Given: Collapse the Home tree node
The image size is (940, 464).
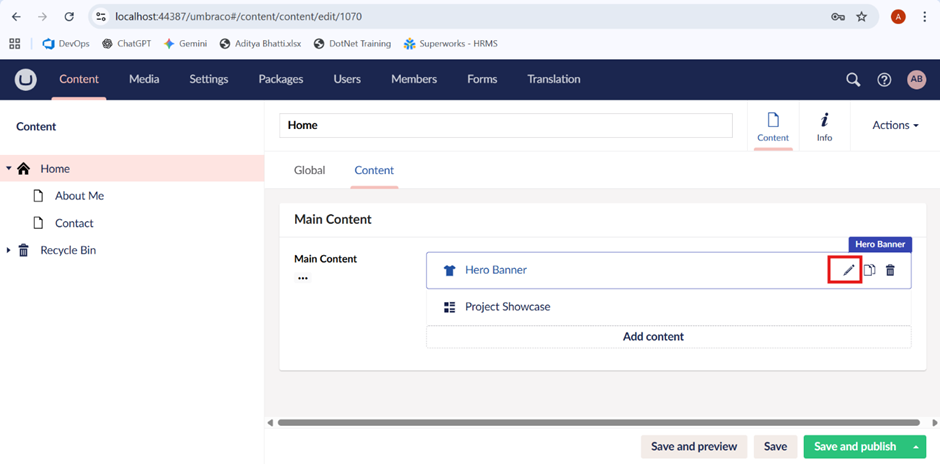Looking at the screenshot, I should point(9,169).
